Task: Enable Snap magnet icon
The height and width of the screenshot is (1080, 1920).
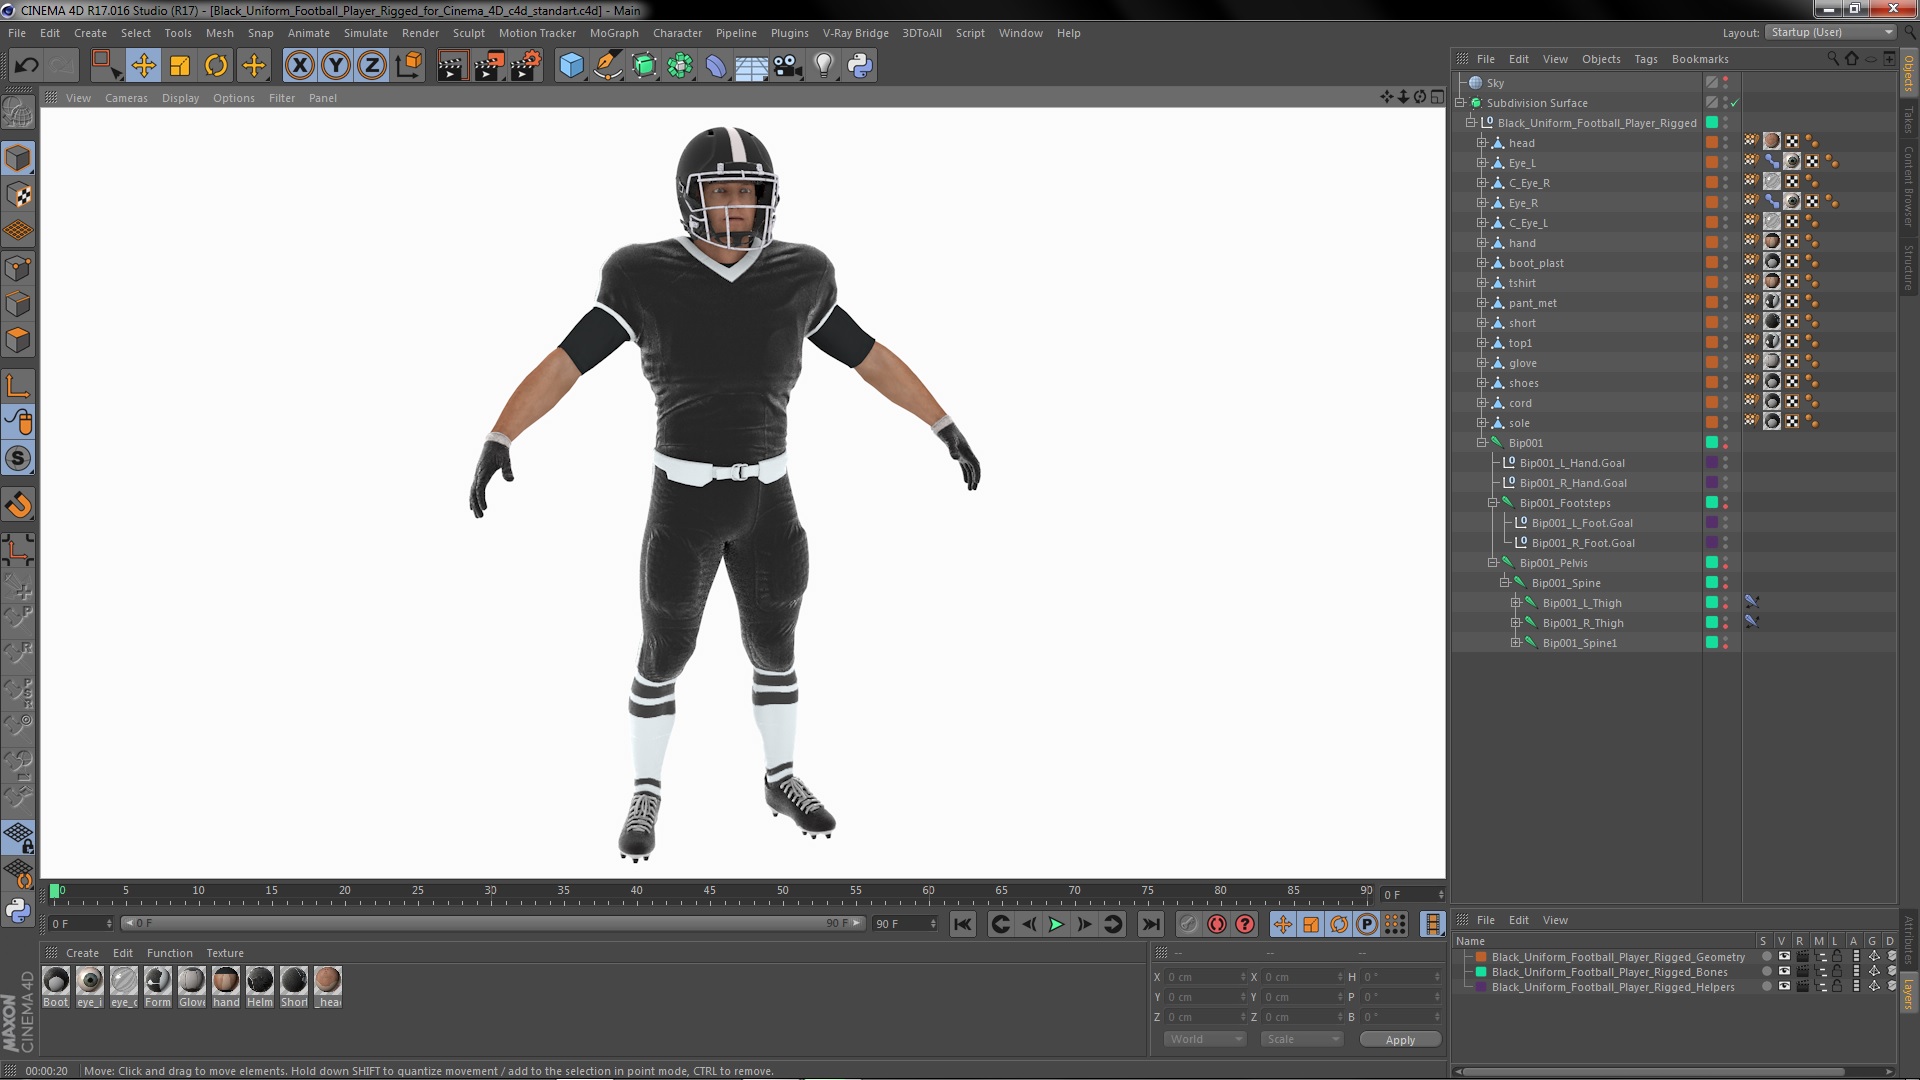Action: (x=18, y=505)
